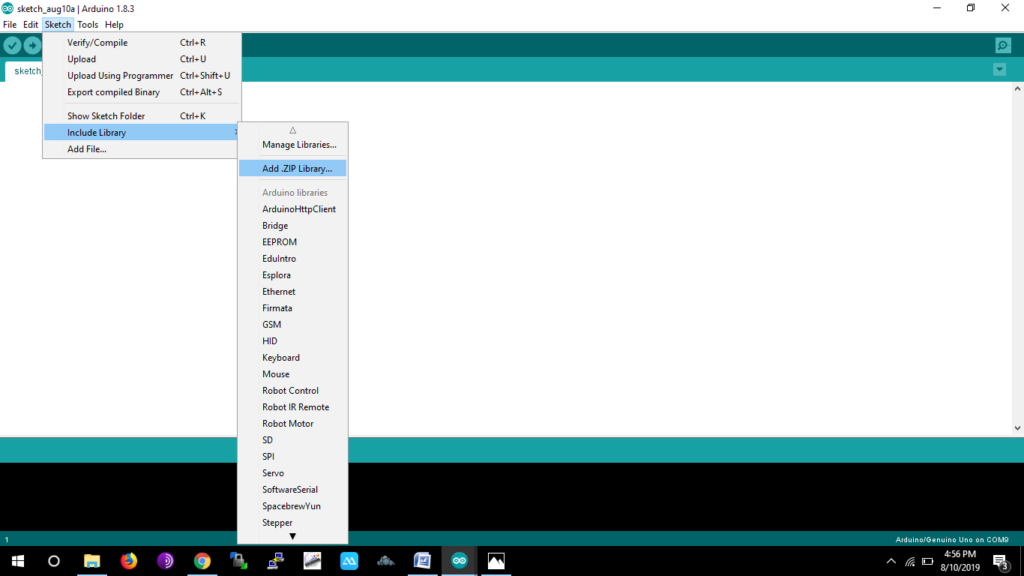
Task: Open Cortana search circle
Action: 54,561
